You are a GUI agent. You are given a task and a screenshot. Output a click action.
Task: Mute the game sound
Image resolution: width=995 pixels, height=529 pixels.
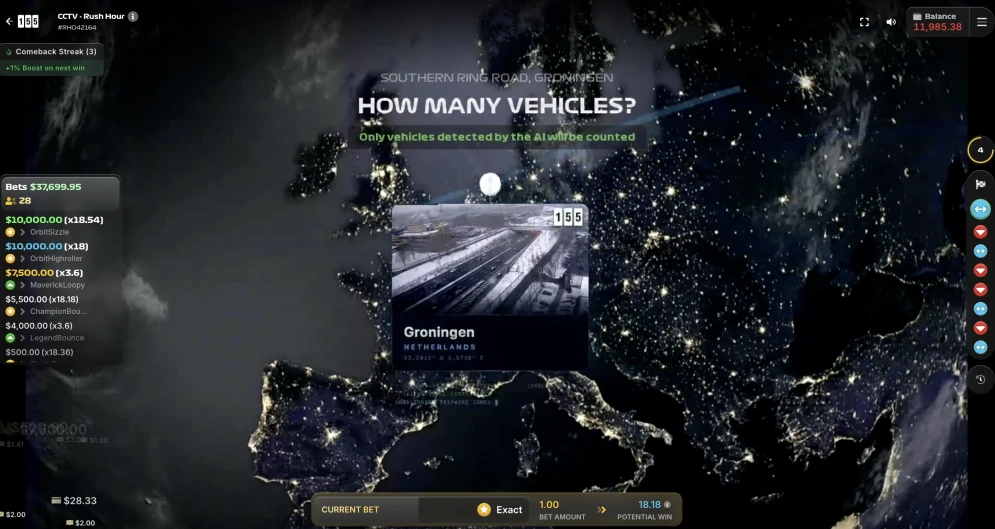click(x=890, y=22)
